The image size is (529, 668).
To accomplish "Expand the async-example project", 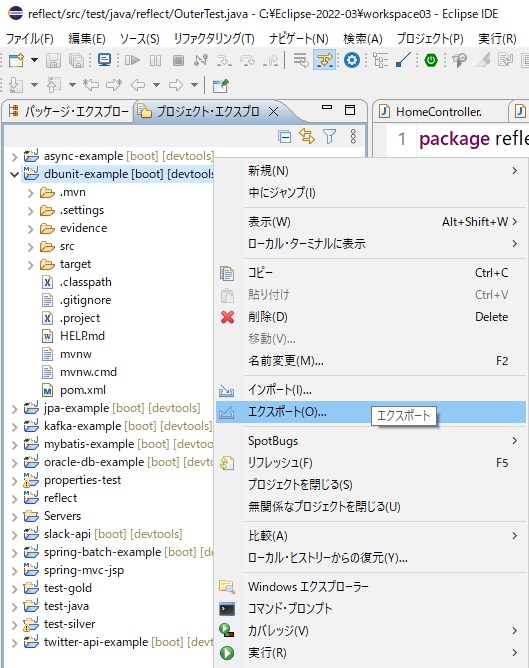I will coord(14,157).
